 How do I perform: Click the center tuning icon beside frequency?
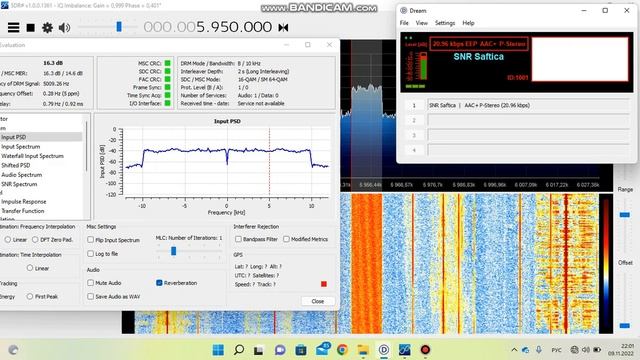pos(283,27)
